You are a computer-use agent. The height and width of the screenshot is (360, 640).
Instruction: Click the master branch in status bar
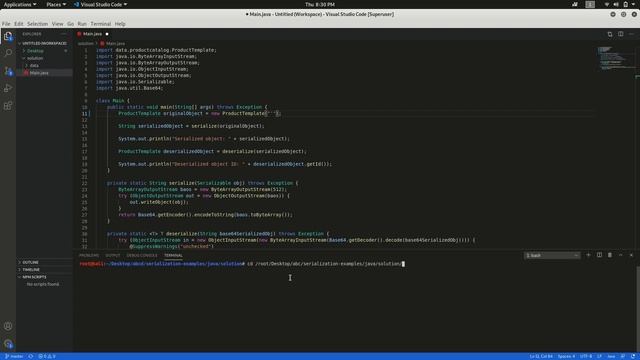tap(14, 356)
